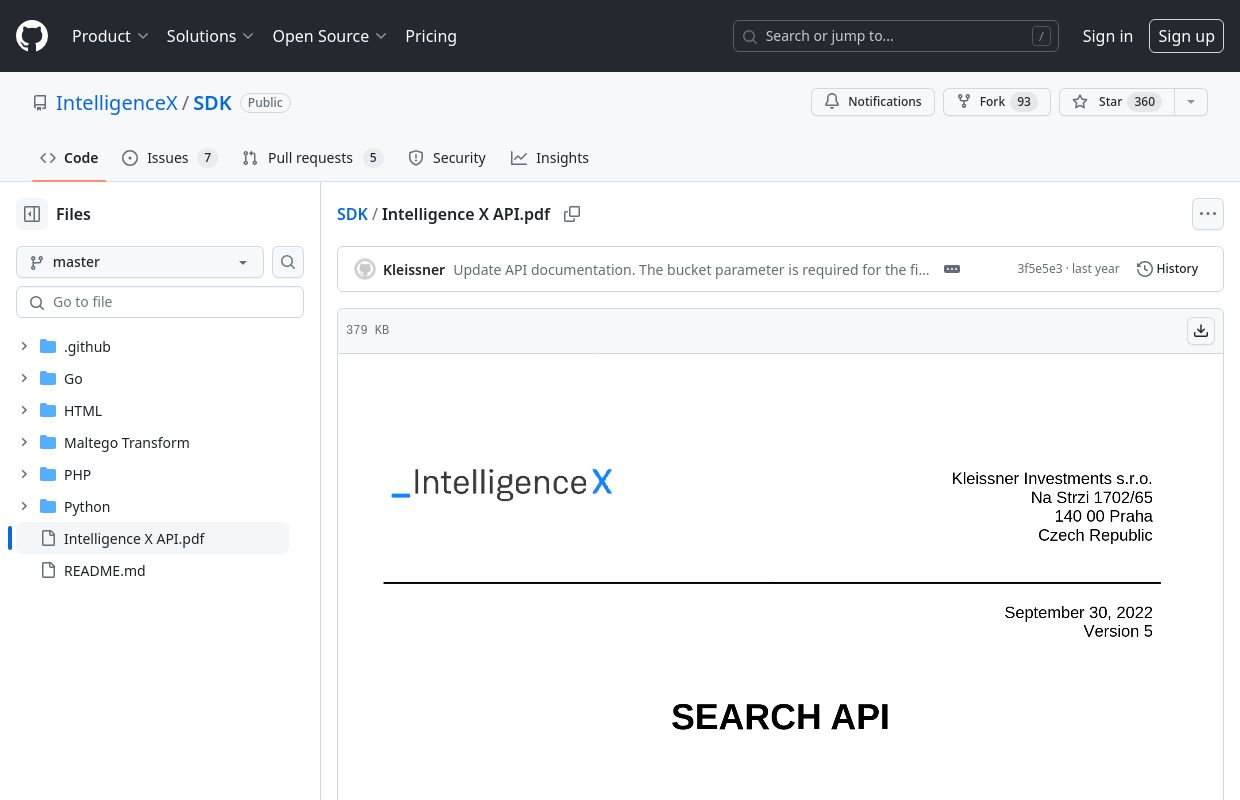
Task: Switch to the Issues tab
Action: (x=169, y=158)
